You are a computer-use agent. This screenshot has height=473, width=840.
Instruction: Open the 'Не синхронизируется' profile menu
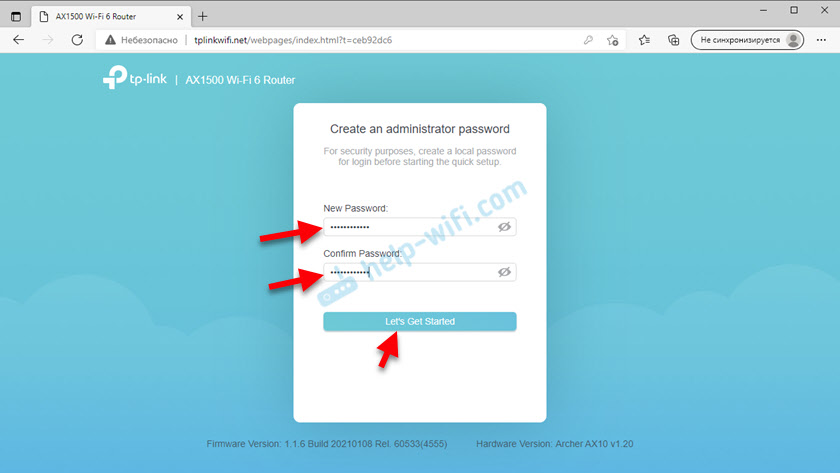pyautogui.click(x=747, y=40)
